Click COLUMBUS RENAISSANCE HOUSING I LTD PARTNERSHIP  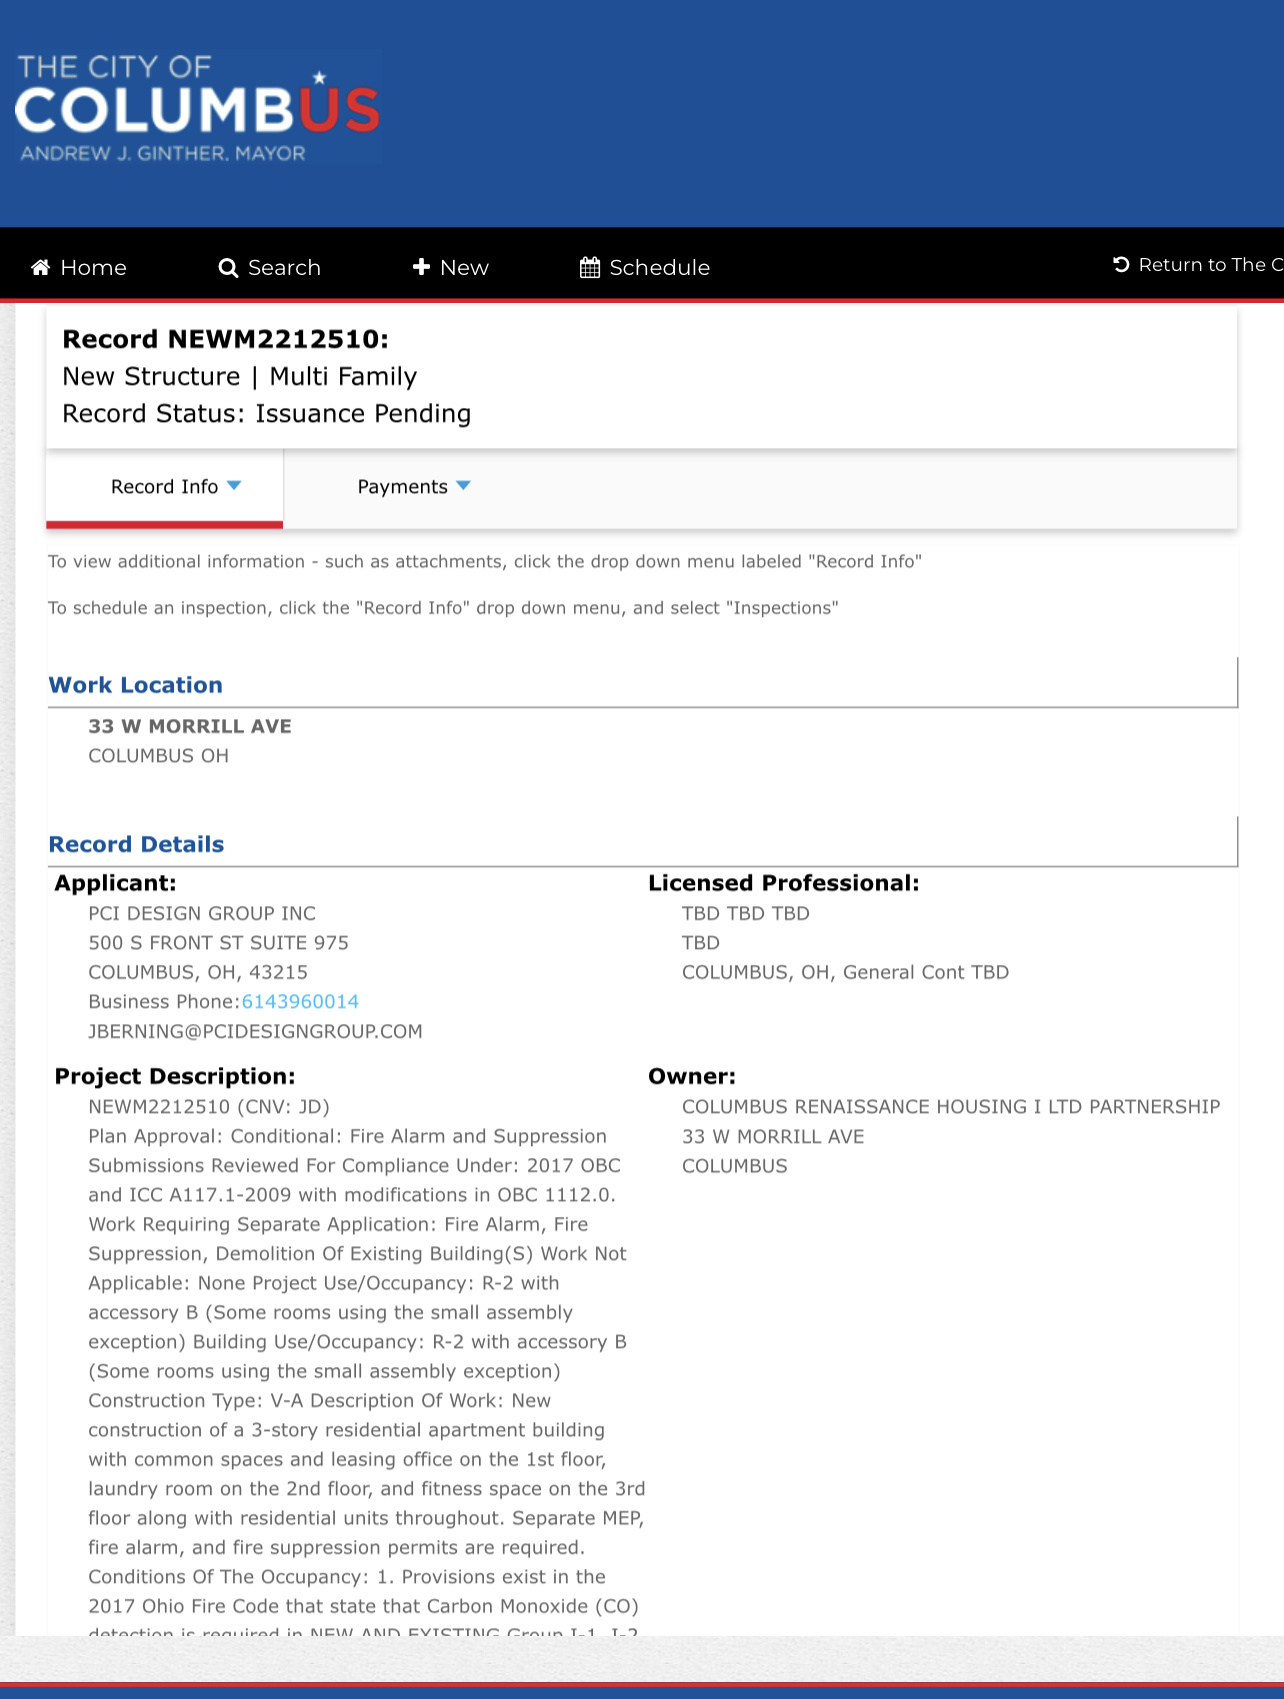(951, 1107)
